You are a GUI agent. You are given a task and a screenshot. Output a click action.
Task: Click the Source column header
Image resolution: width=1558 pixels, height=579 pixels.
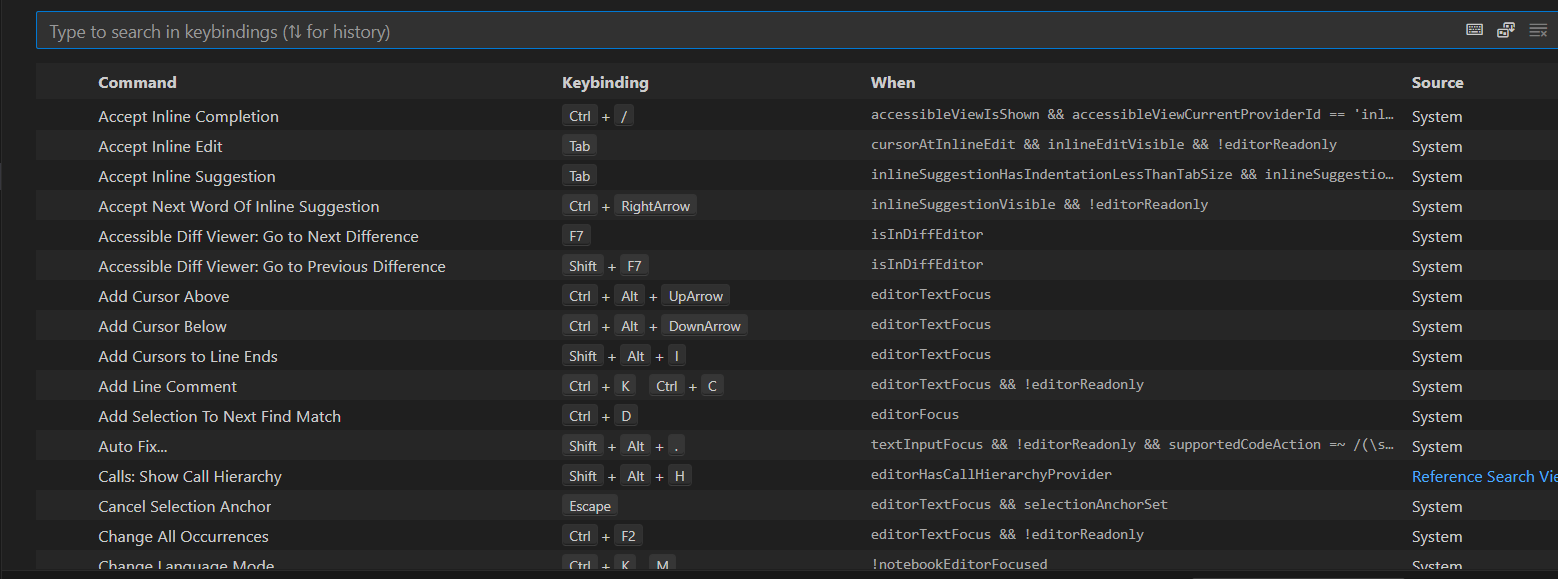[1437, 83]
